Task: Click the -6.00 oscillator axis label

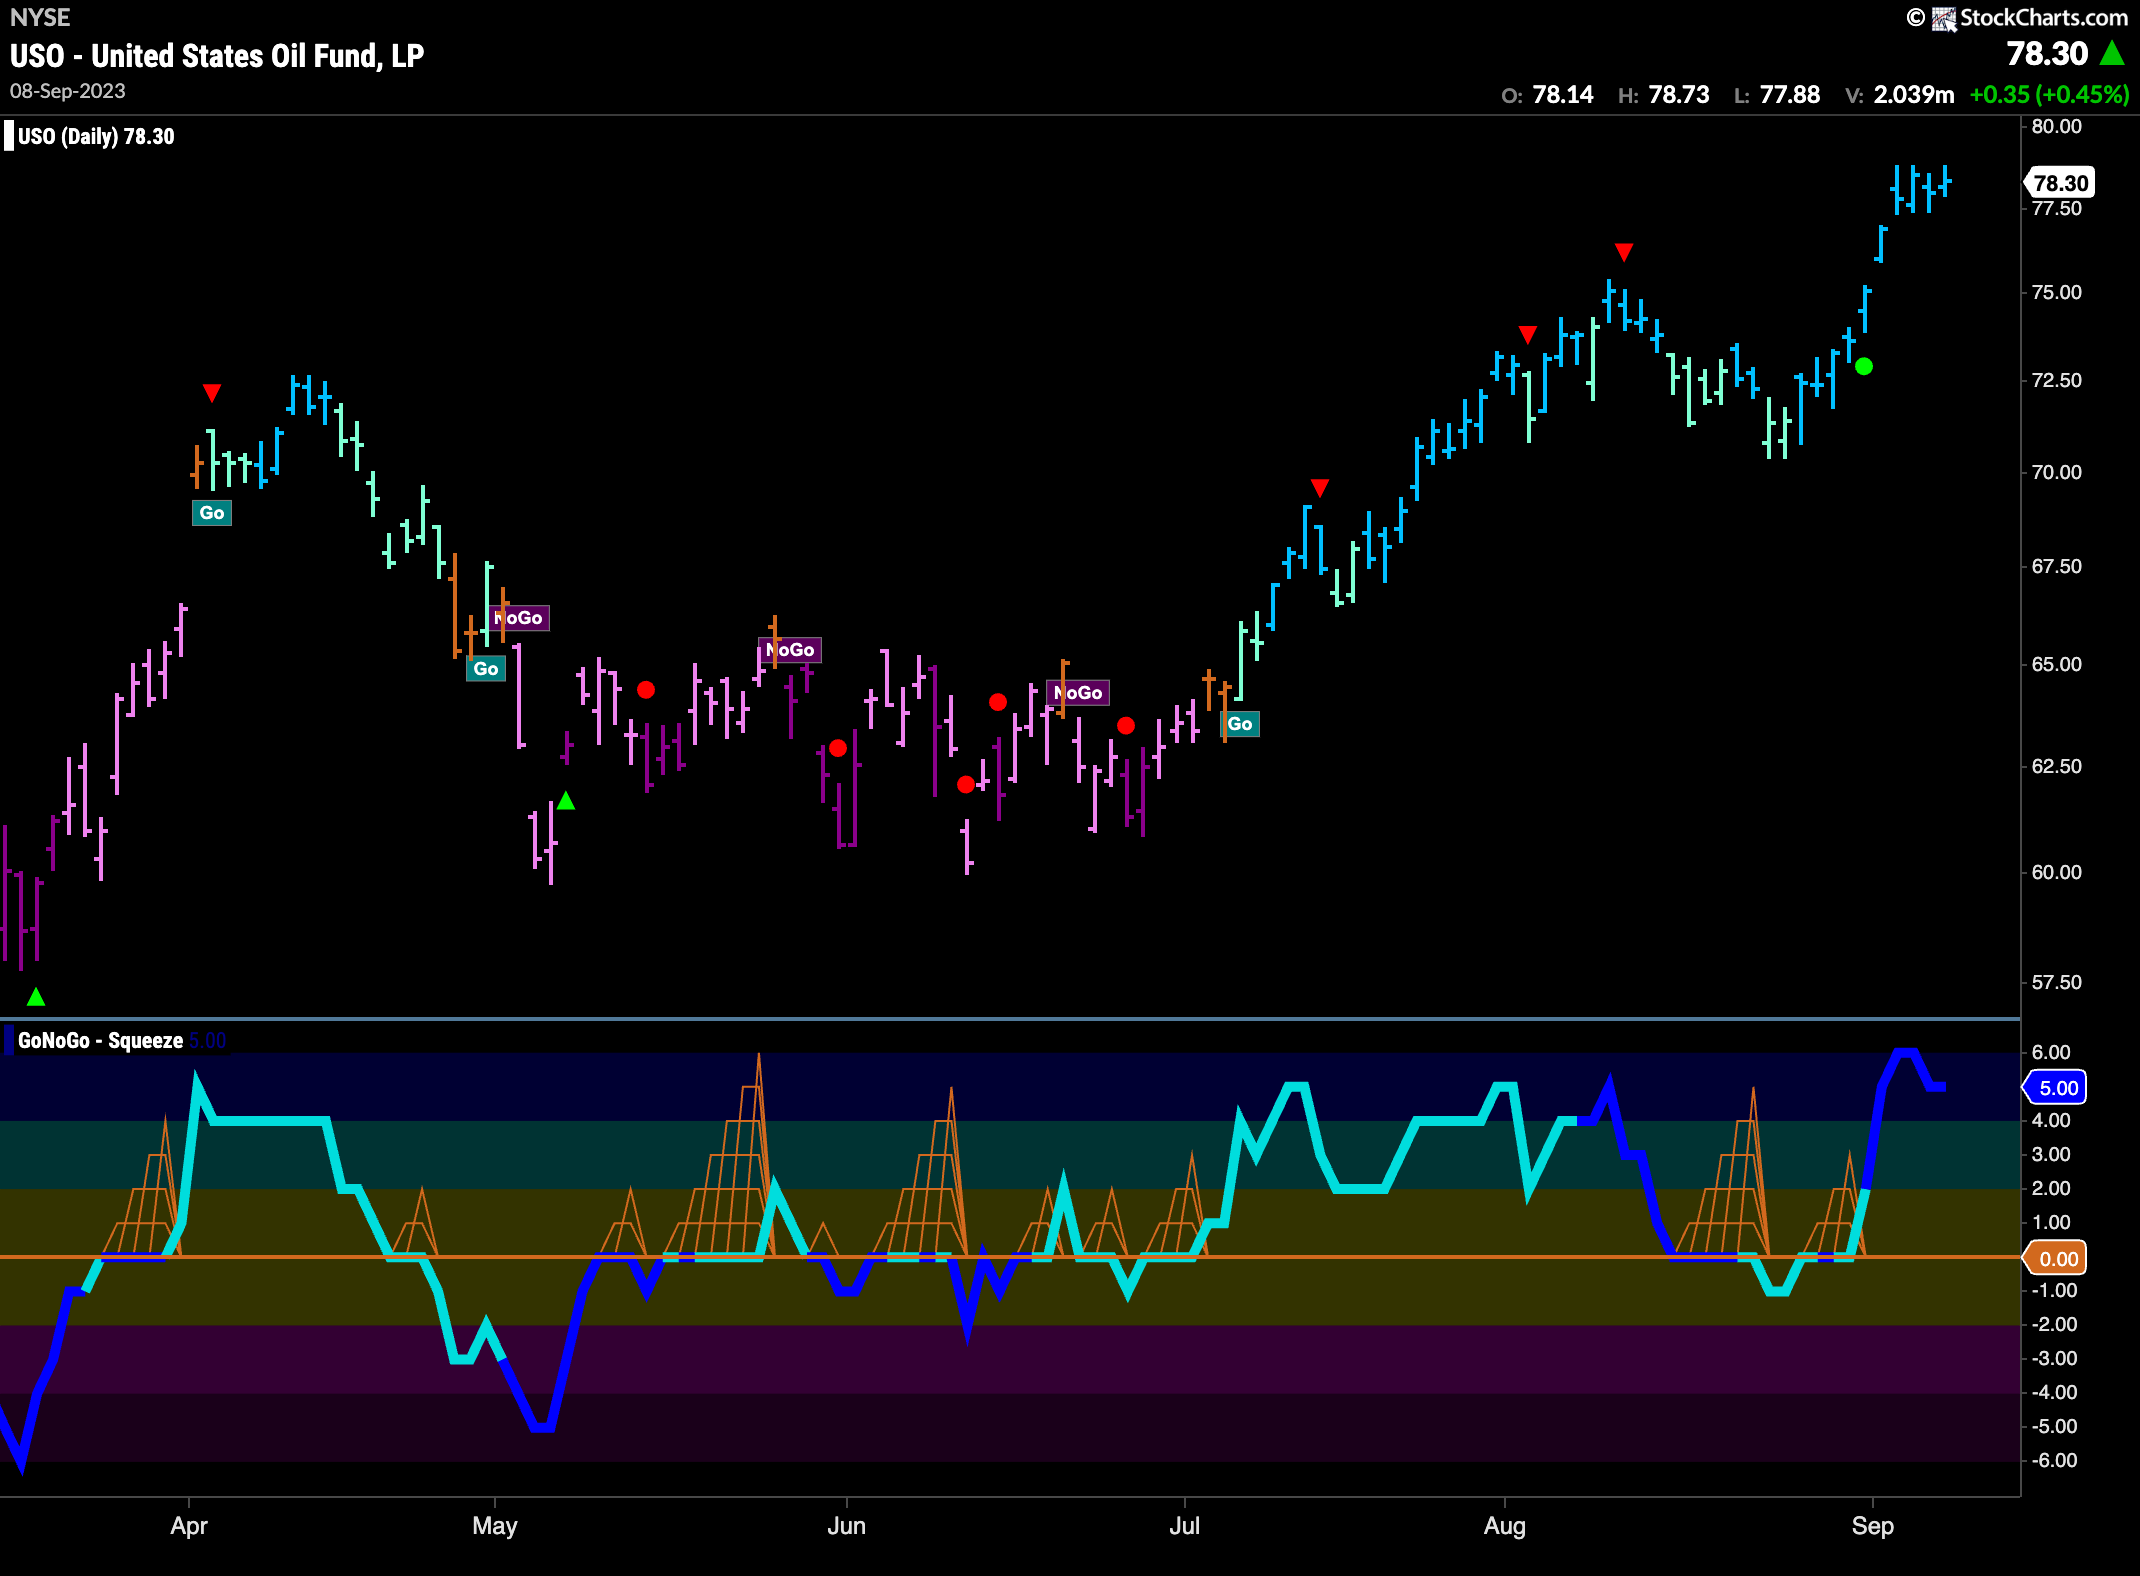Action: 2054,1460
